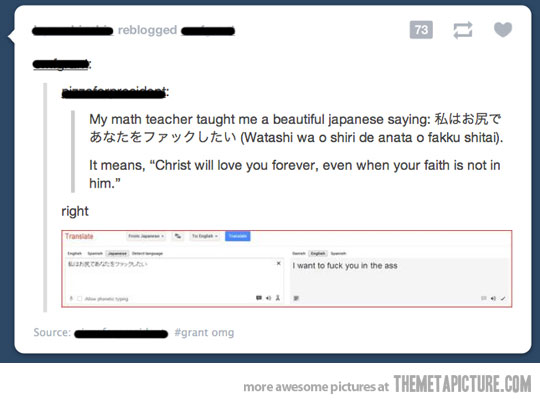Open the input tools keyboard icon

[259, 298]
